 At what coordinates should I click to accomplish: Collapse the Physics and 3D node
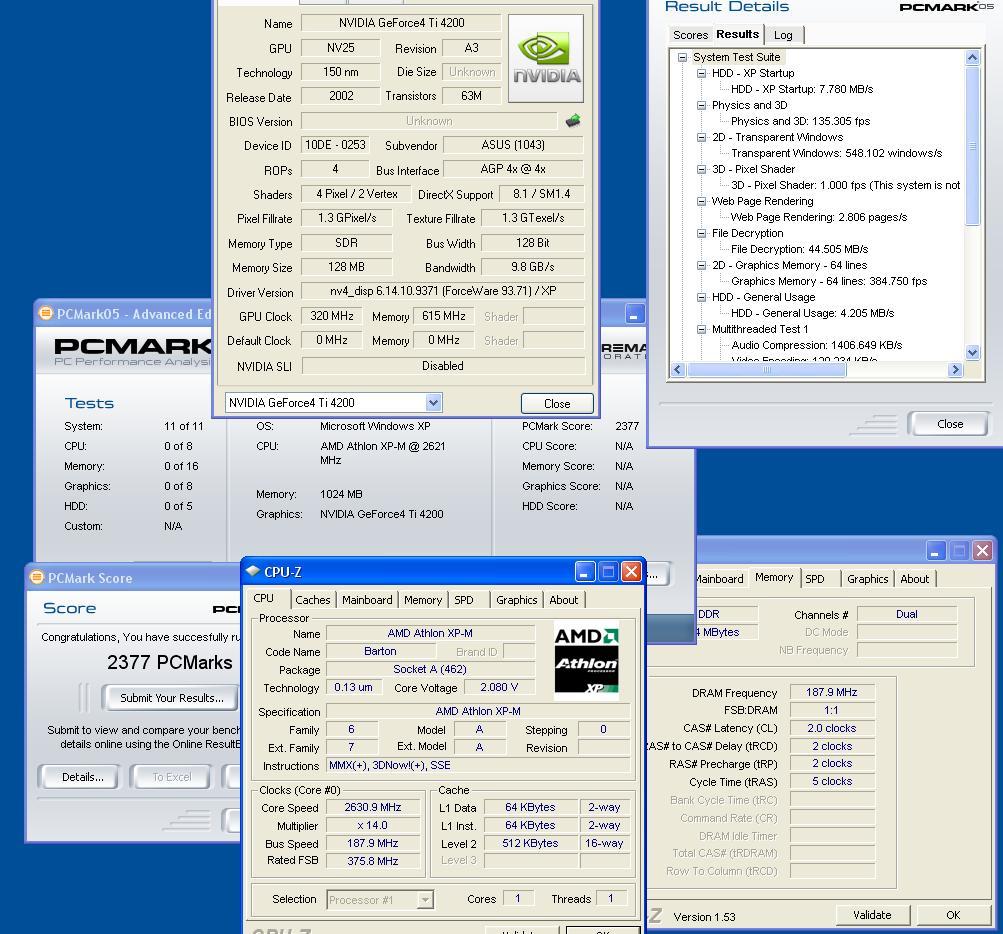pyautogui.click(x=702, y=105)
